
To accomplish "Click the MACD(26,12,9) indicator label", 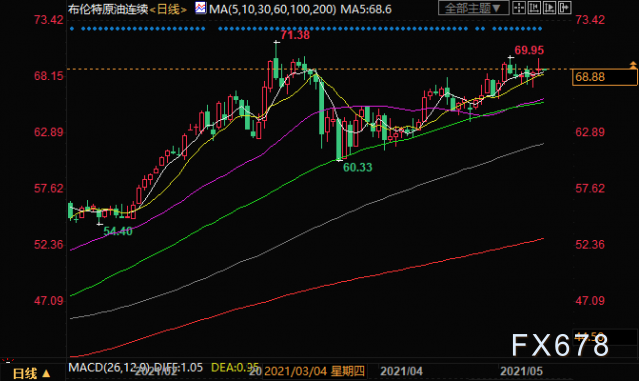I will click(109, 368).
